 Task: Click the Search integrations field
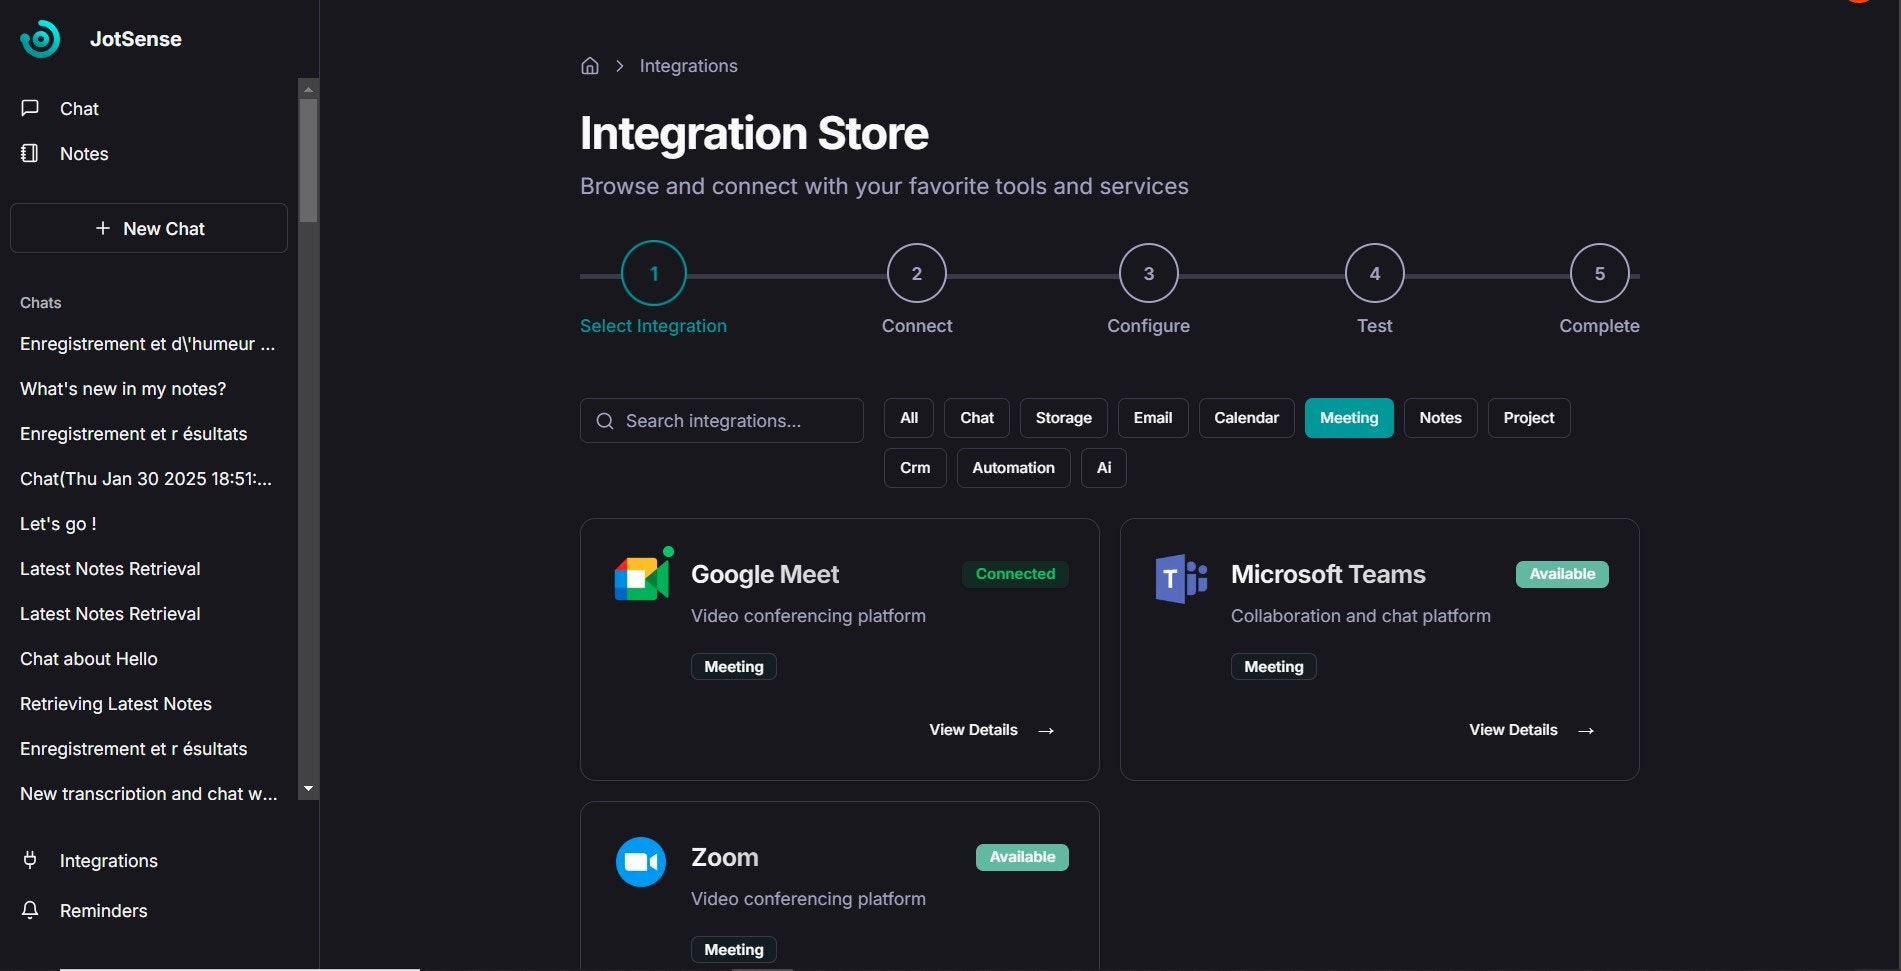click(x=722, y=421)
